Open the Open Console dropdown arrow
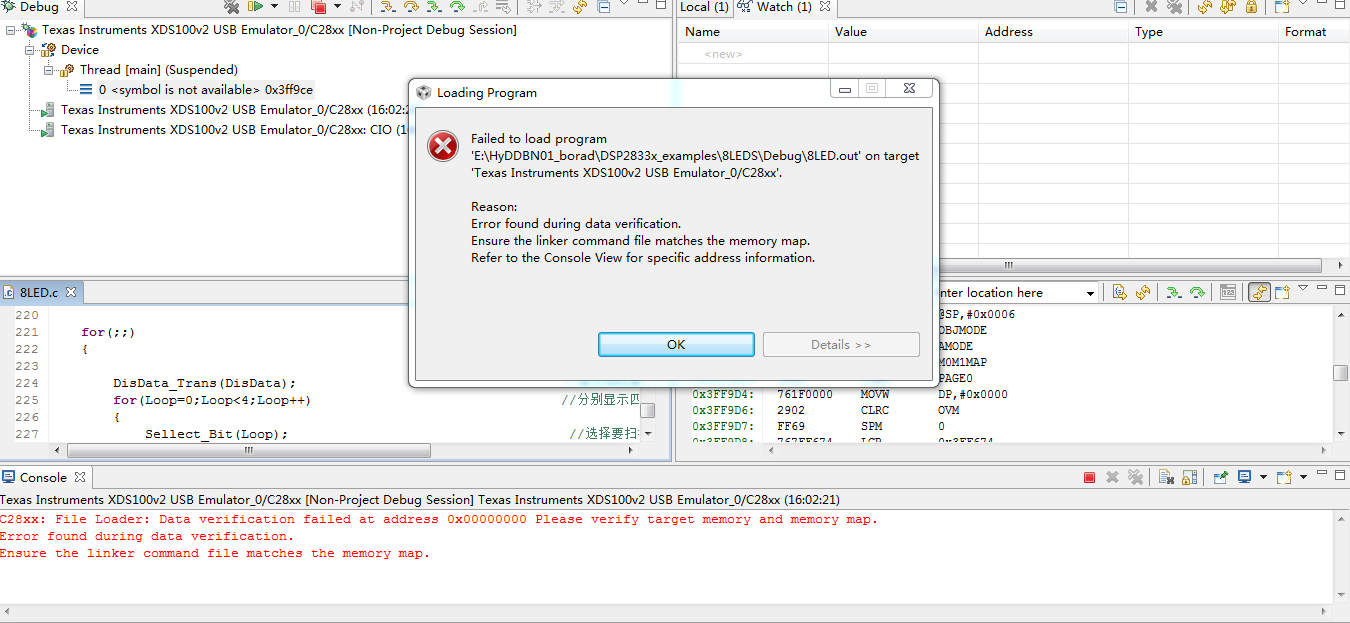Image resolution: width=1350 pixels, height=623 pixels. pos(1303,477)
